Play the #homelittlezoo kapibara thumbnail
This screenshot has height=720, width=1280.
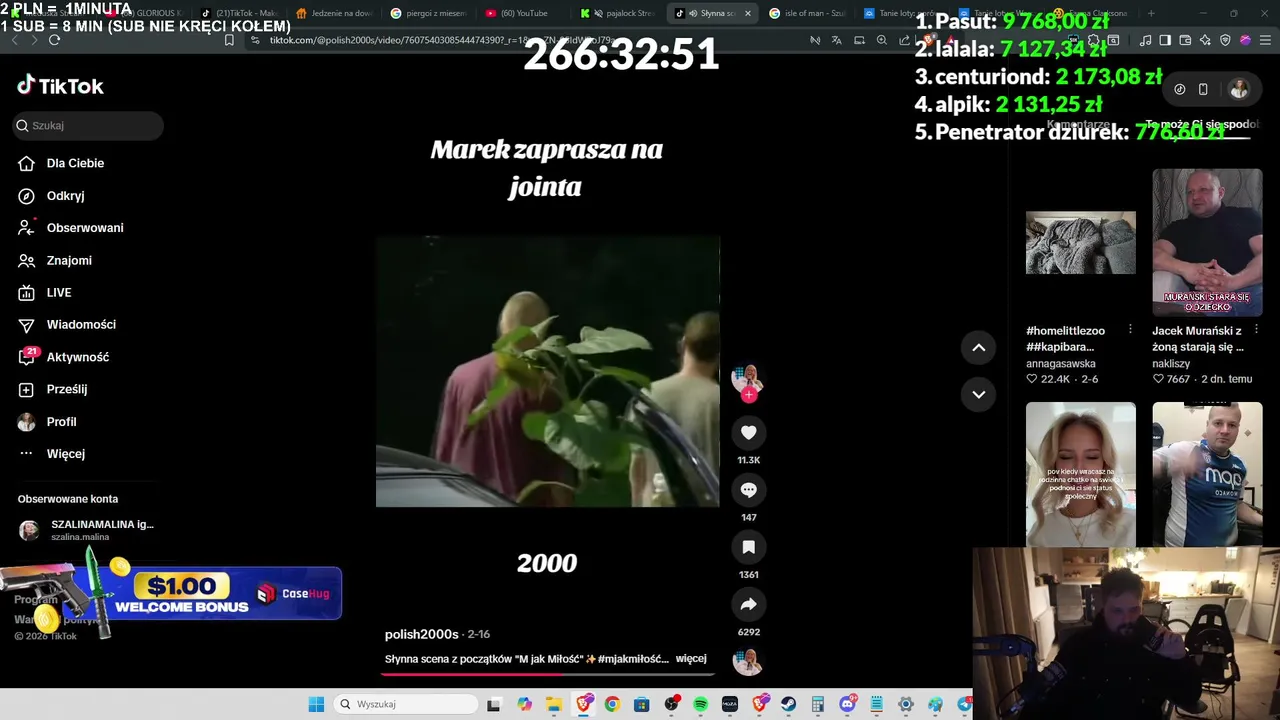(x=1080, y=242)
